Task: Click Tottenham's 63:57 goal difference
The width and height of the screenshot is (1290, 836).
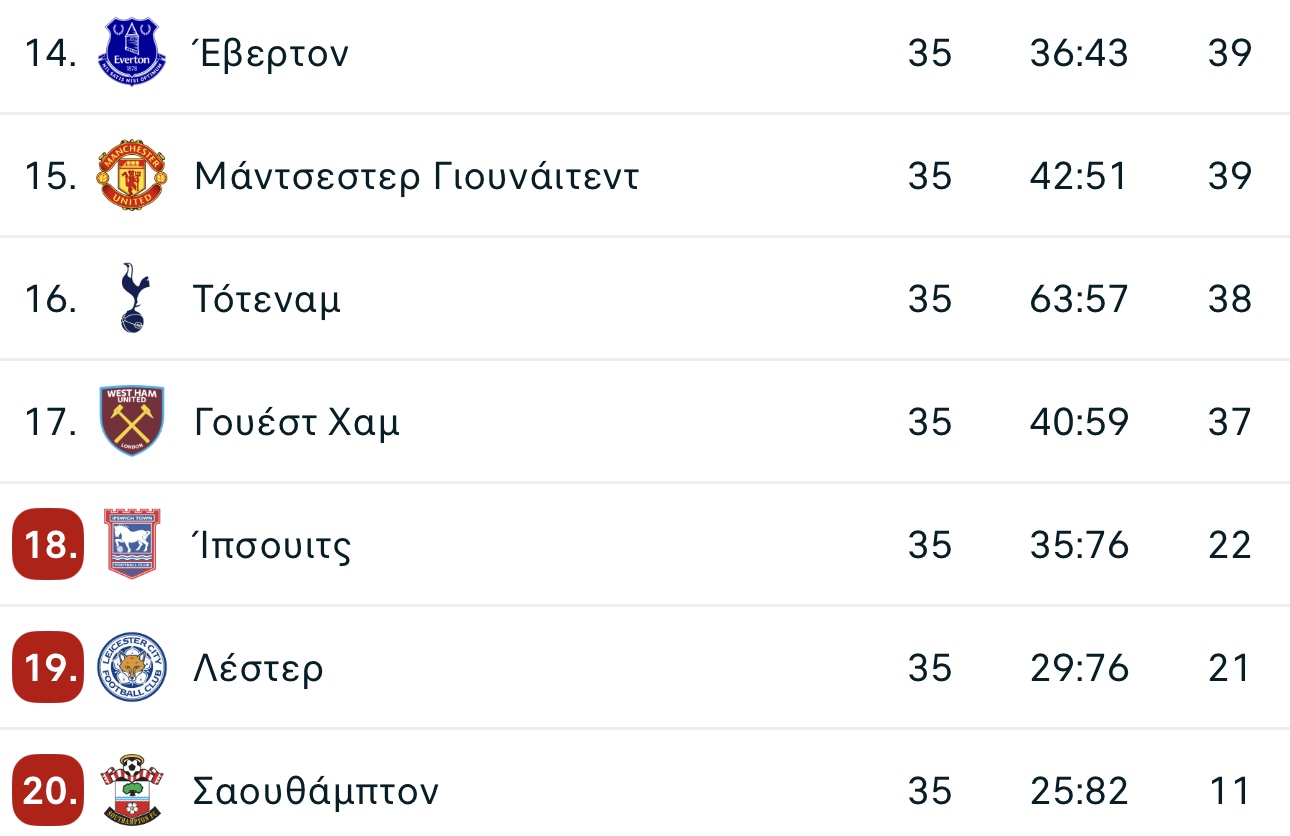Action: coord(1079,299)
